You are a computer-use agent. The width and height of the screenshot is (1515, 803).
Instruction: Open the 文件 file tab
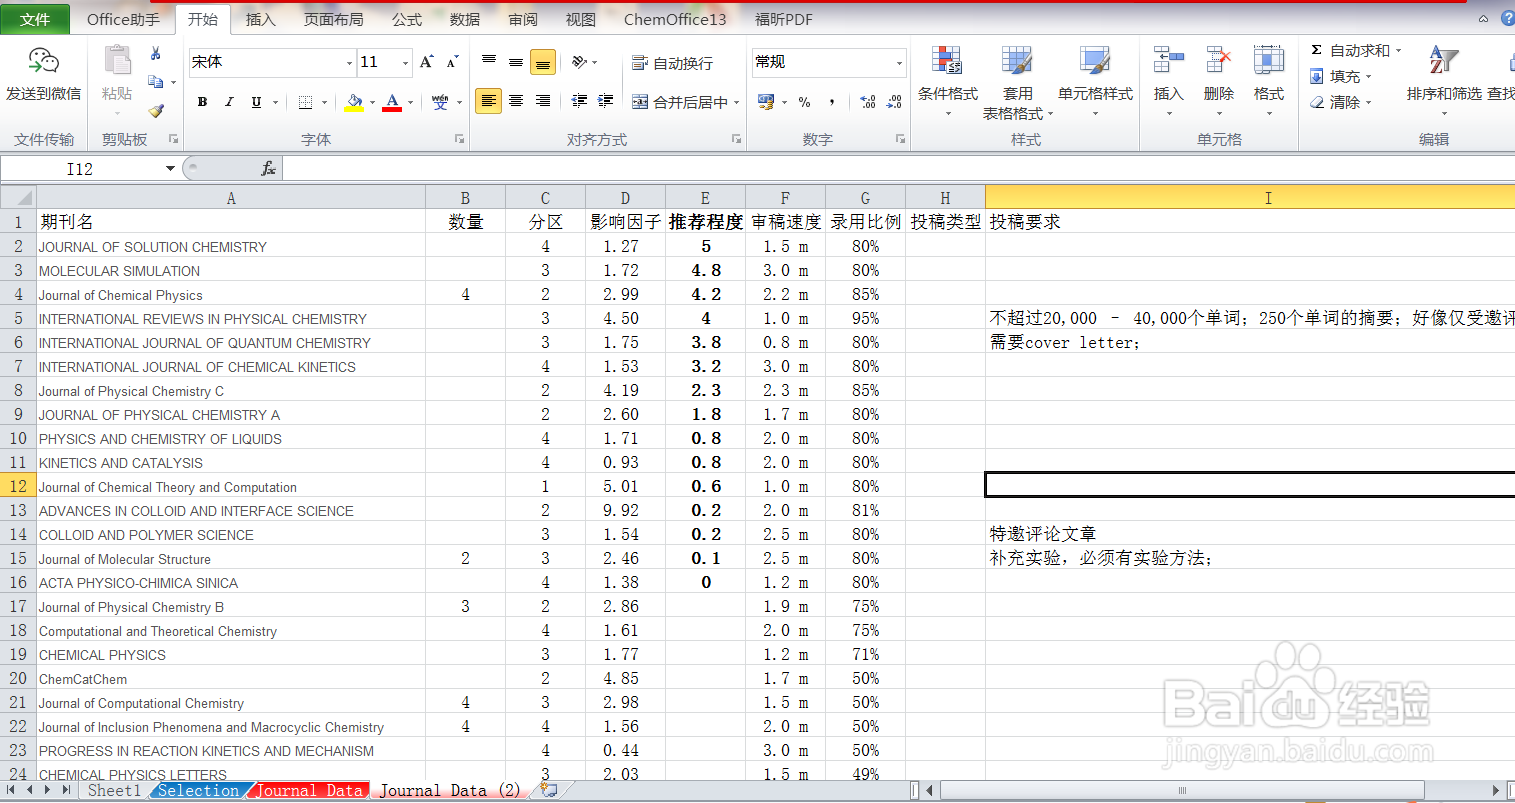[x=35, y=19]
